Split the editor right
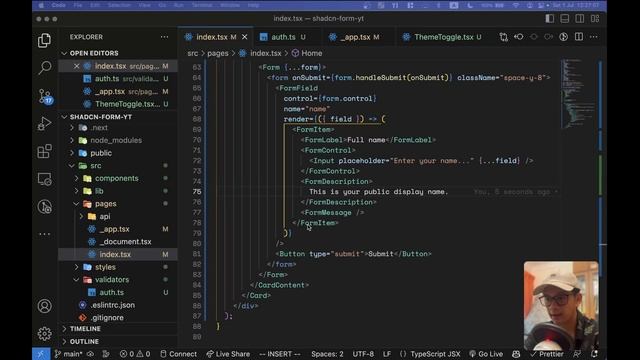Image resolution: width=640 pixels, height=360 pixels. [x=579, y=37]
